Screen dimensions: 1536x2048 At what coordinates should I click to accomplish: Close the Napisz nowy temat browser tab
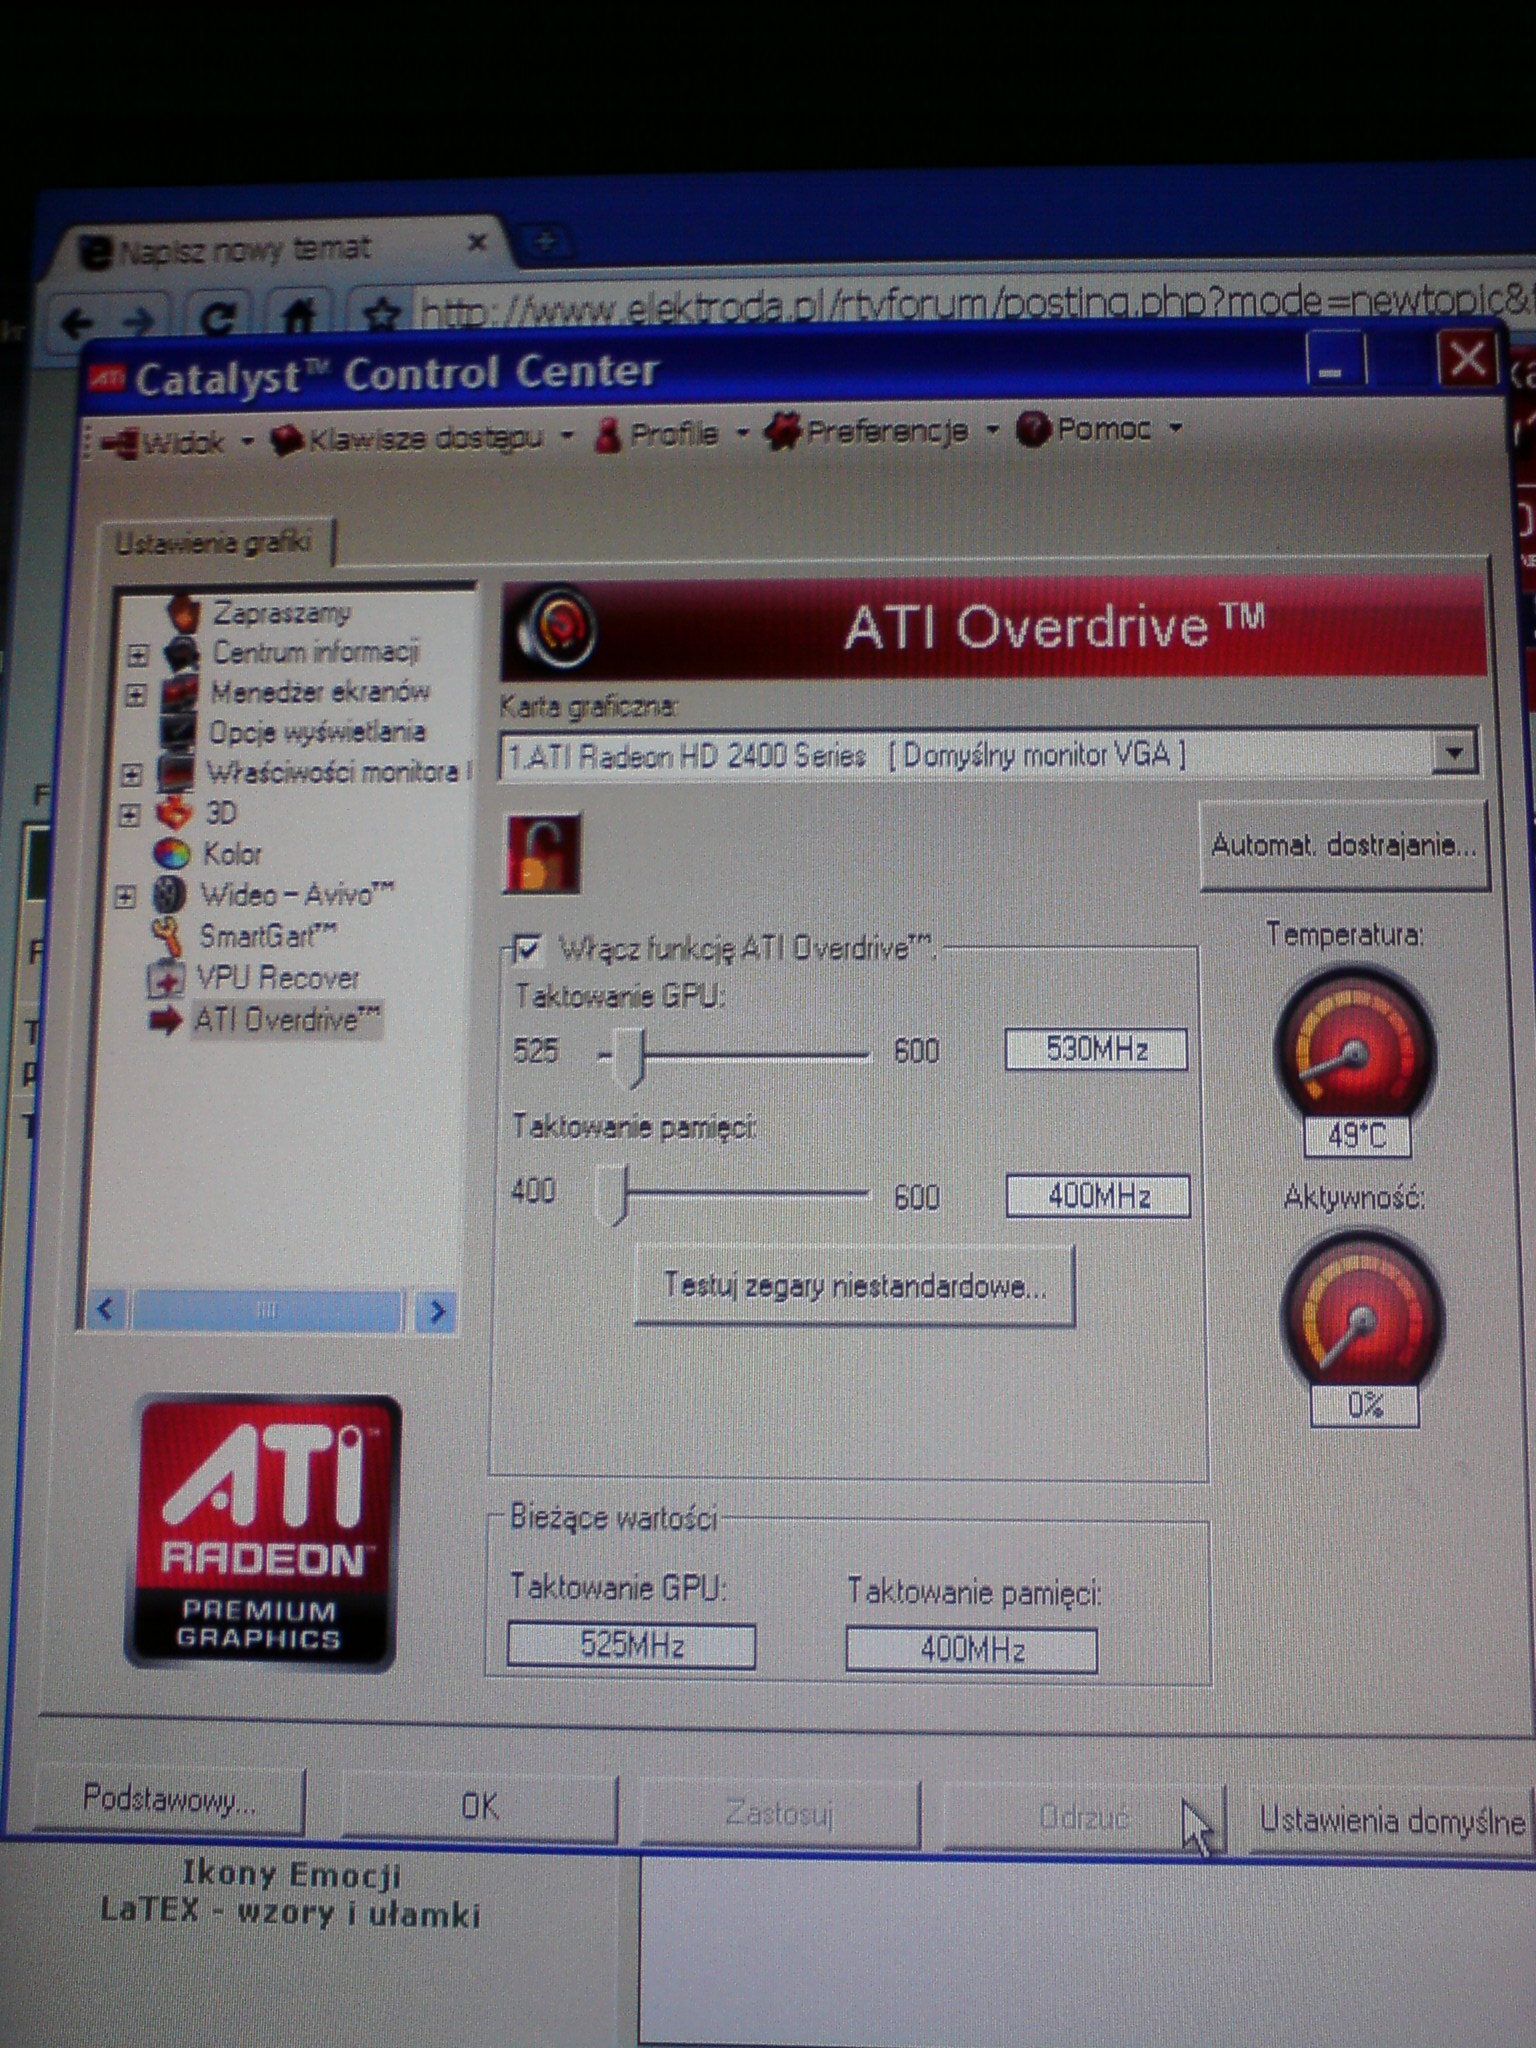(478, 243)
